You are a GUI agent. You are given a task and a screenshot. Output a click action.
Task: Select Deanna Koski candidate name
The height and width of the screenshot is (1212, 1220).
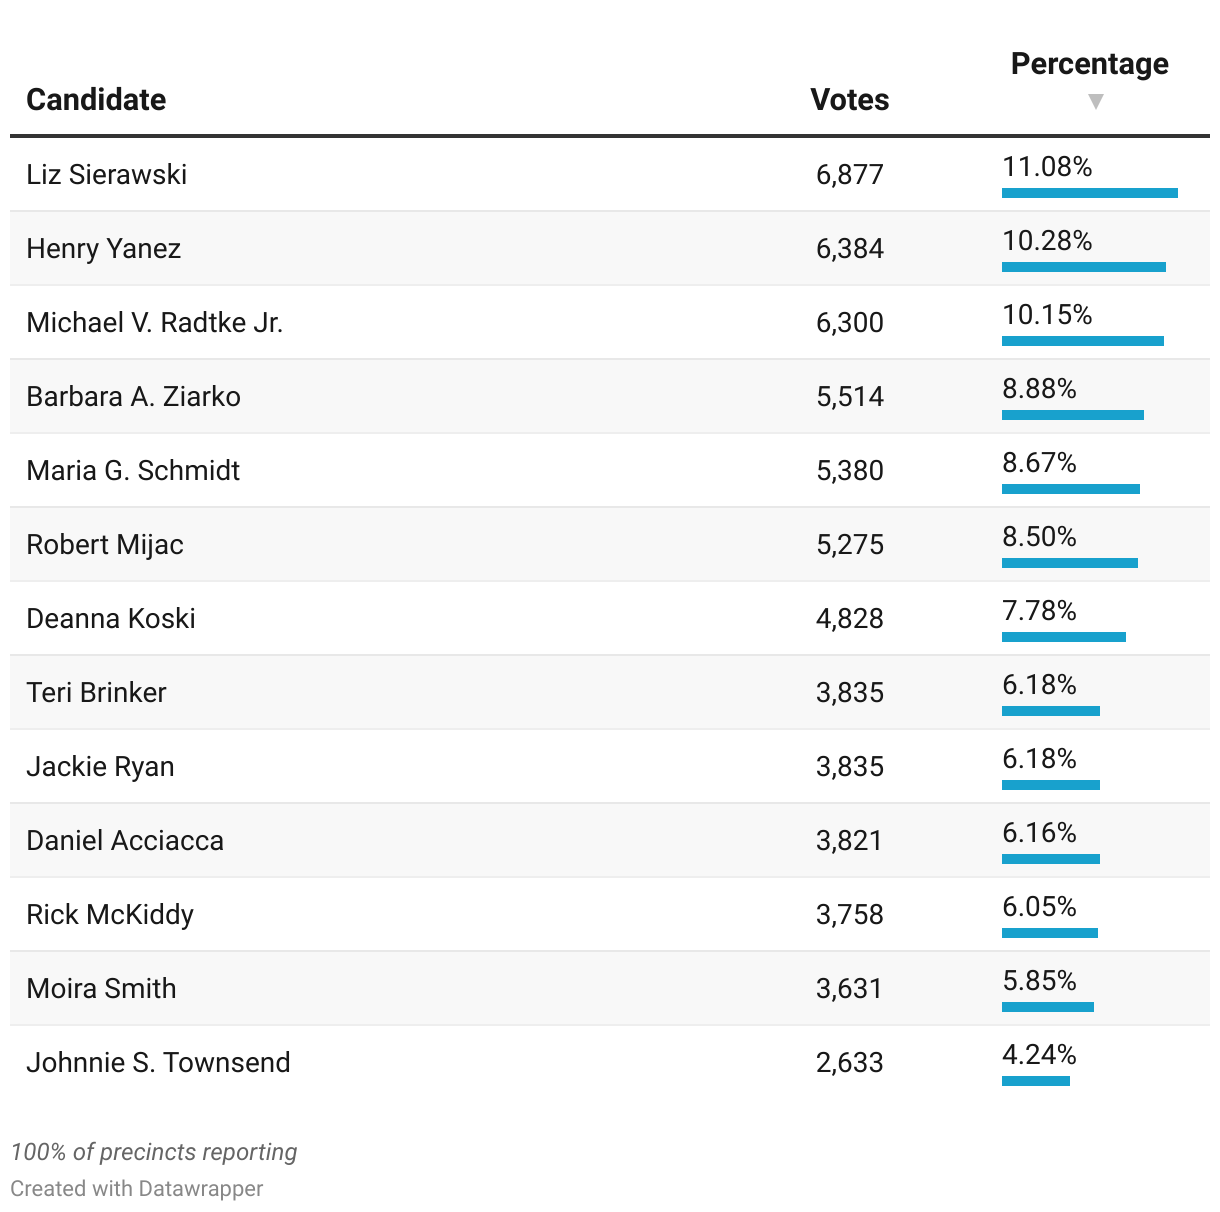(111, 618)
